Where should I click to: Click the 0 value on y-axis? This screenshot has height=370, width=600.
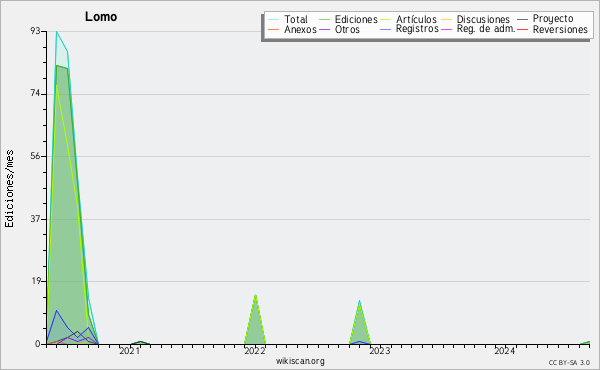coord(38,344)
